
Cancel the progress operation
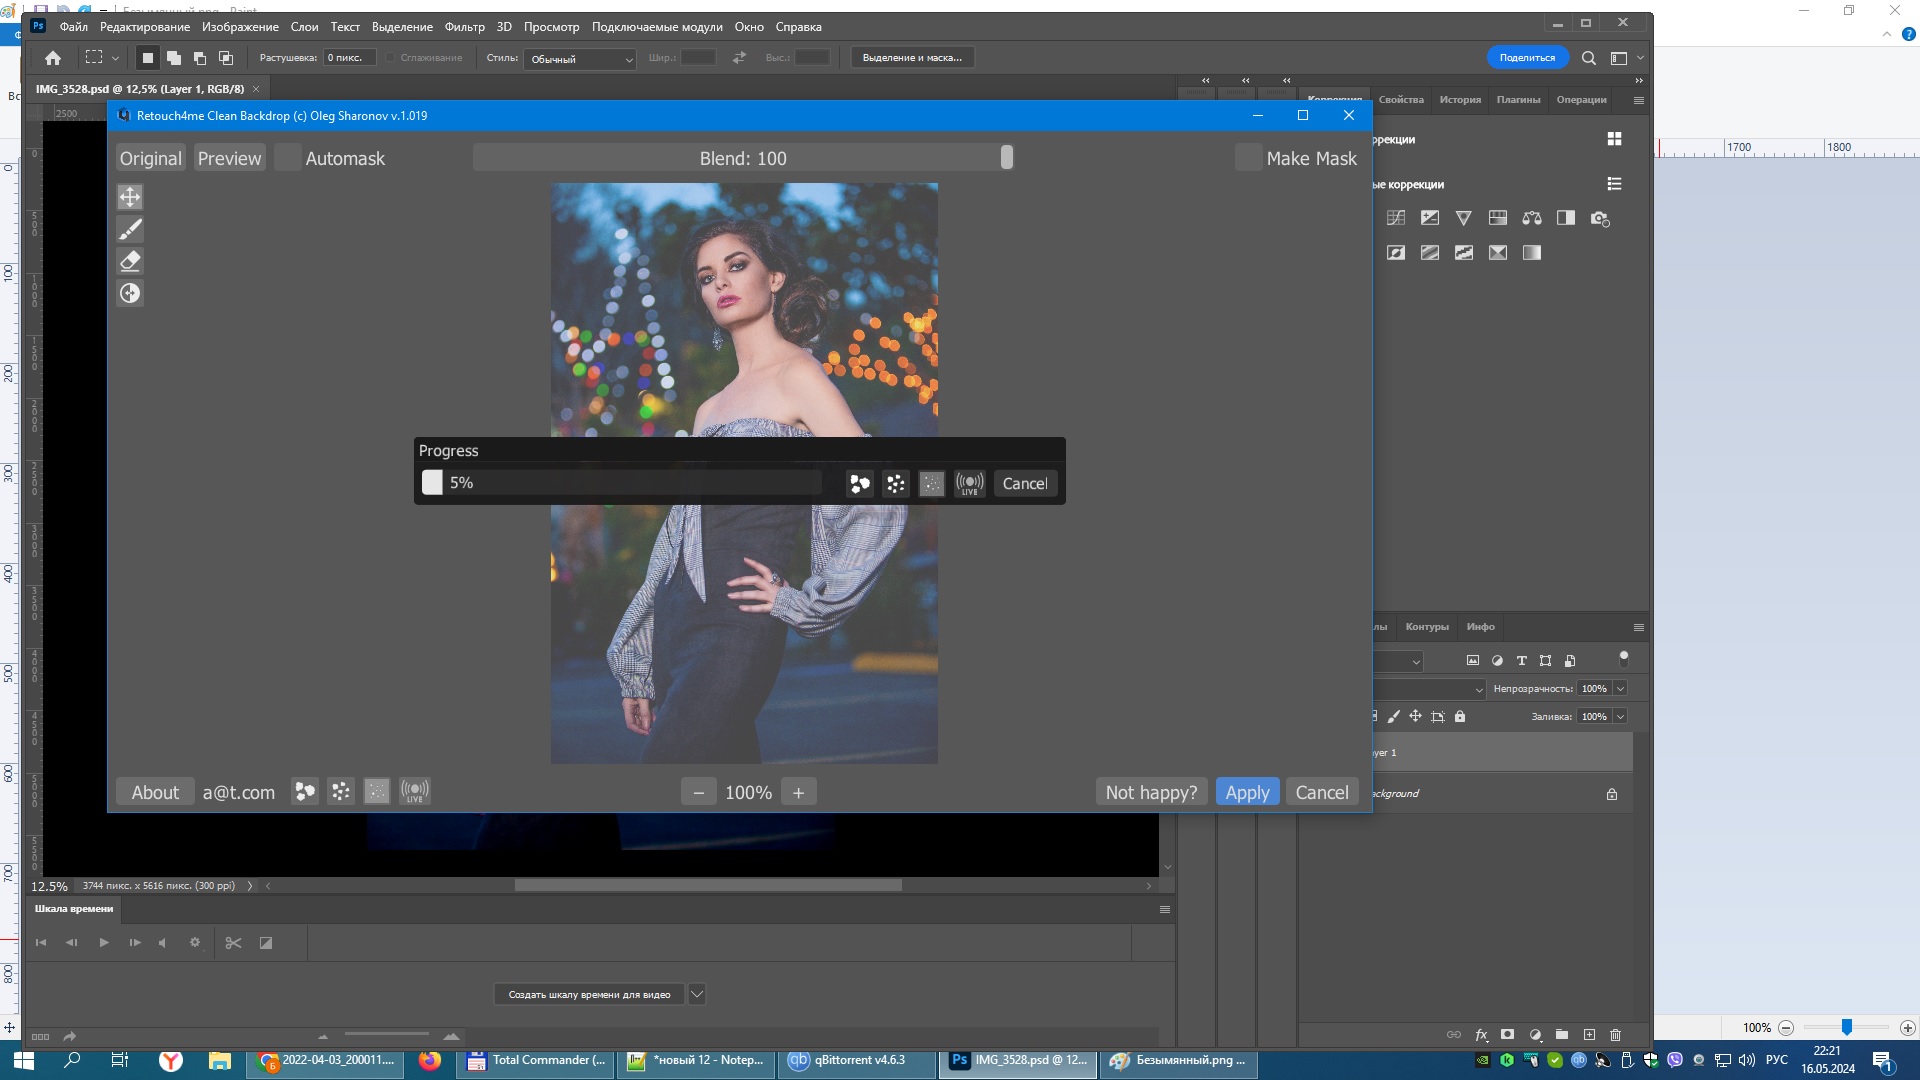[1025, 484]
